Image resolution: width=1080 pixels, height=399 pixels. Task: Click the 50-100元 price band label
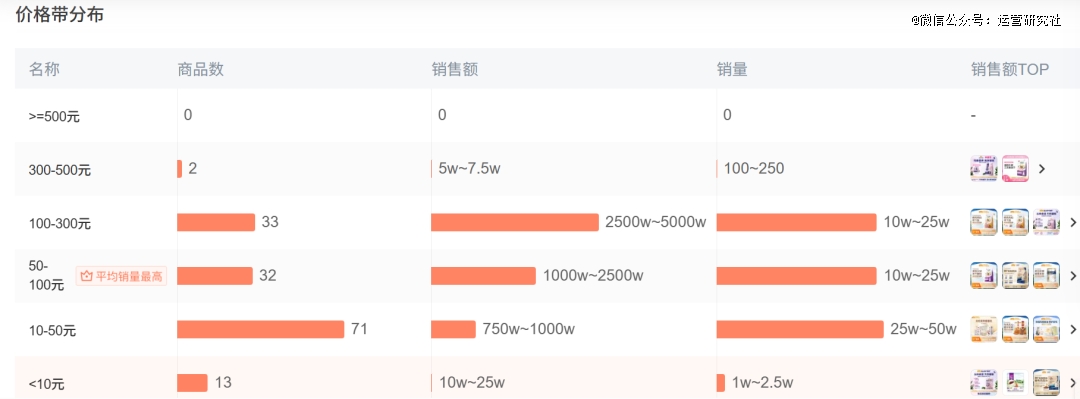46,276
